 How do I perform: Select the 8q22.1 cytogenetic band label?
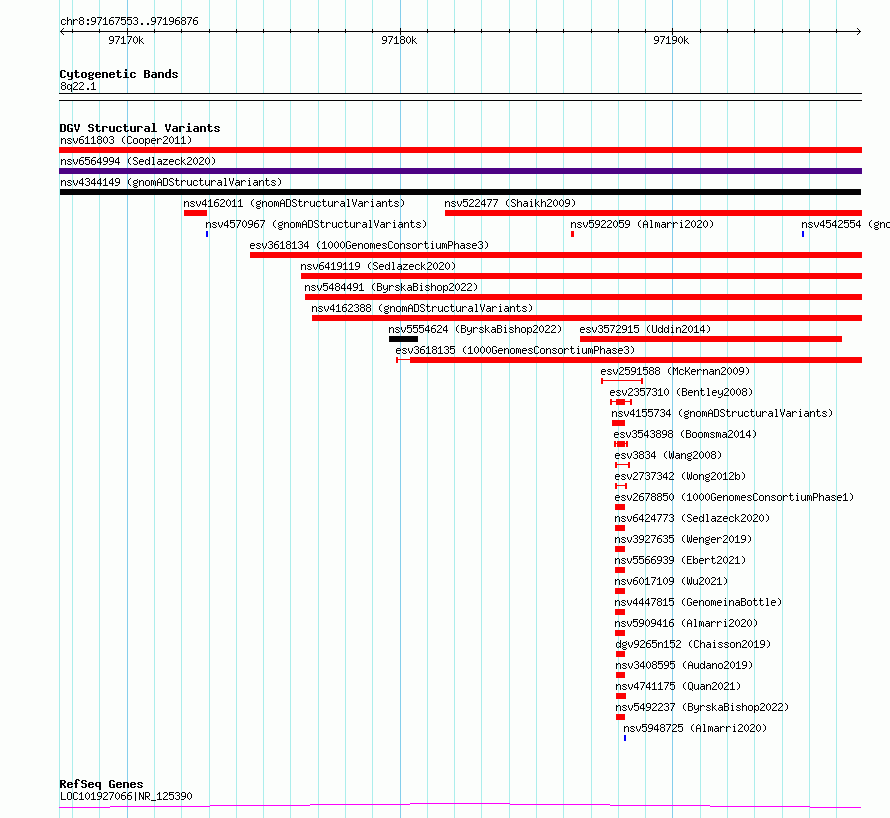point(78,86)
